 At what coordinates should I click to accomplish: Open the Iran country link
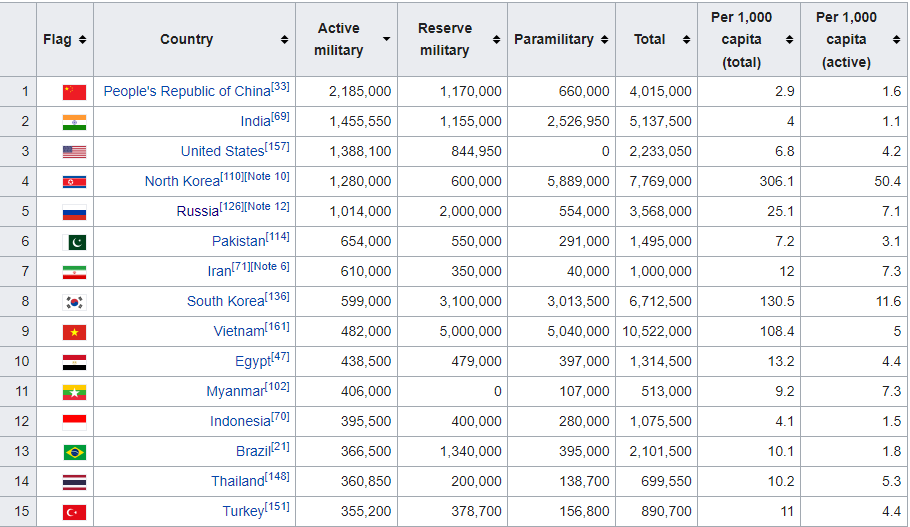coord(219,272)
